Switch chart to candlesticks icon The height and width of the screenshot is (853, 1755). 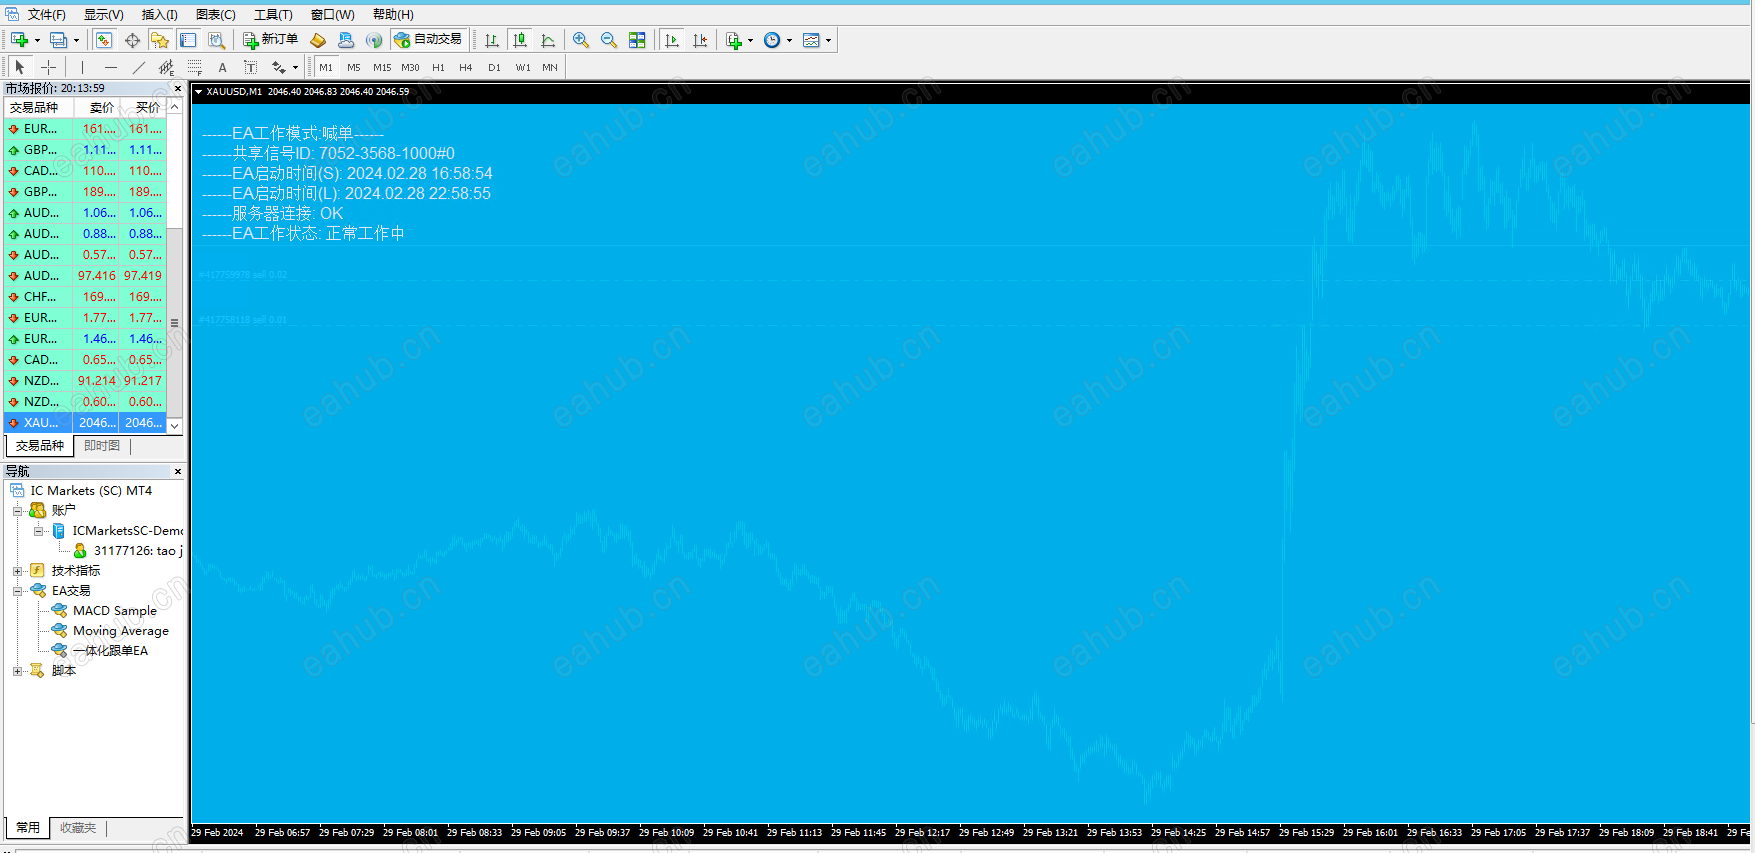[520, 40]
